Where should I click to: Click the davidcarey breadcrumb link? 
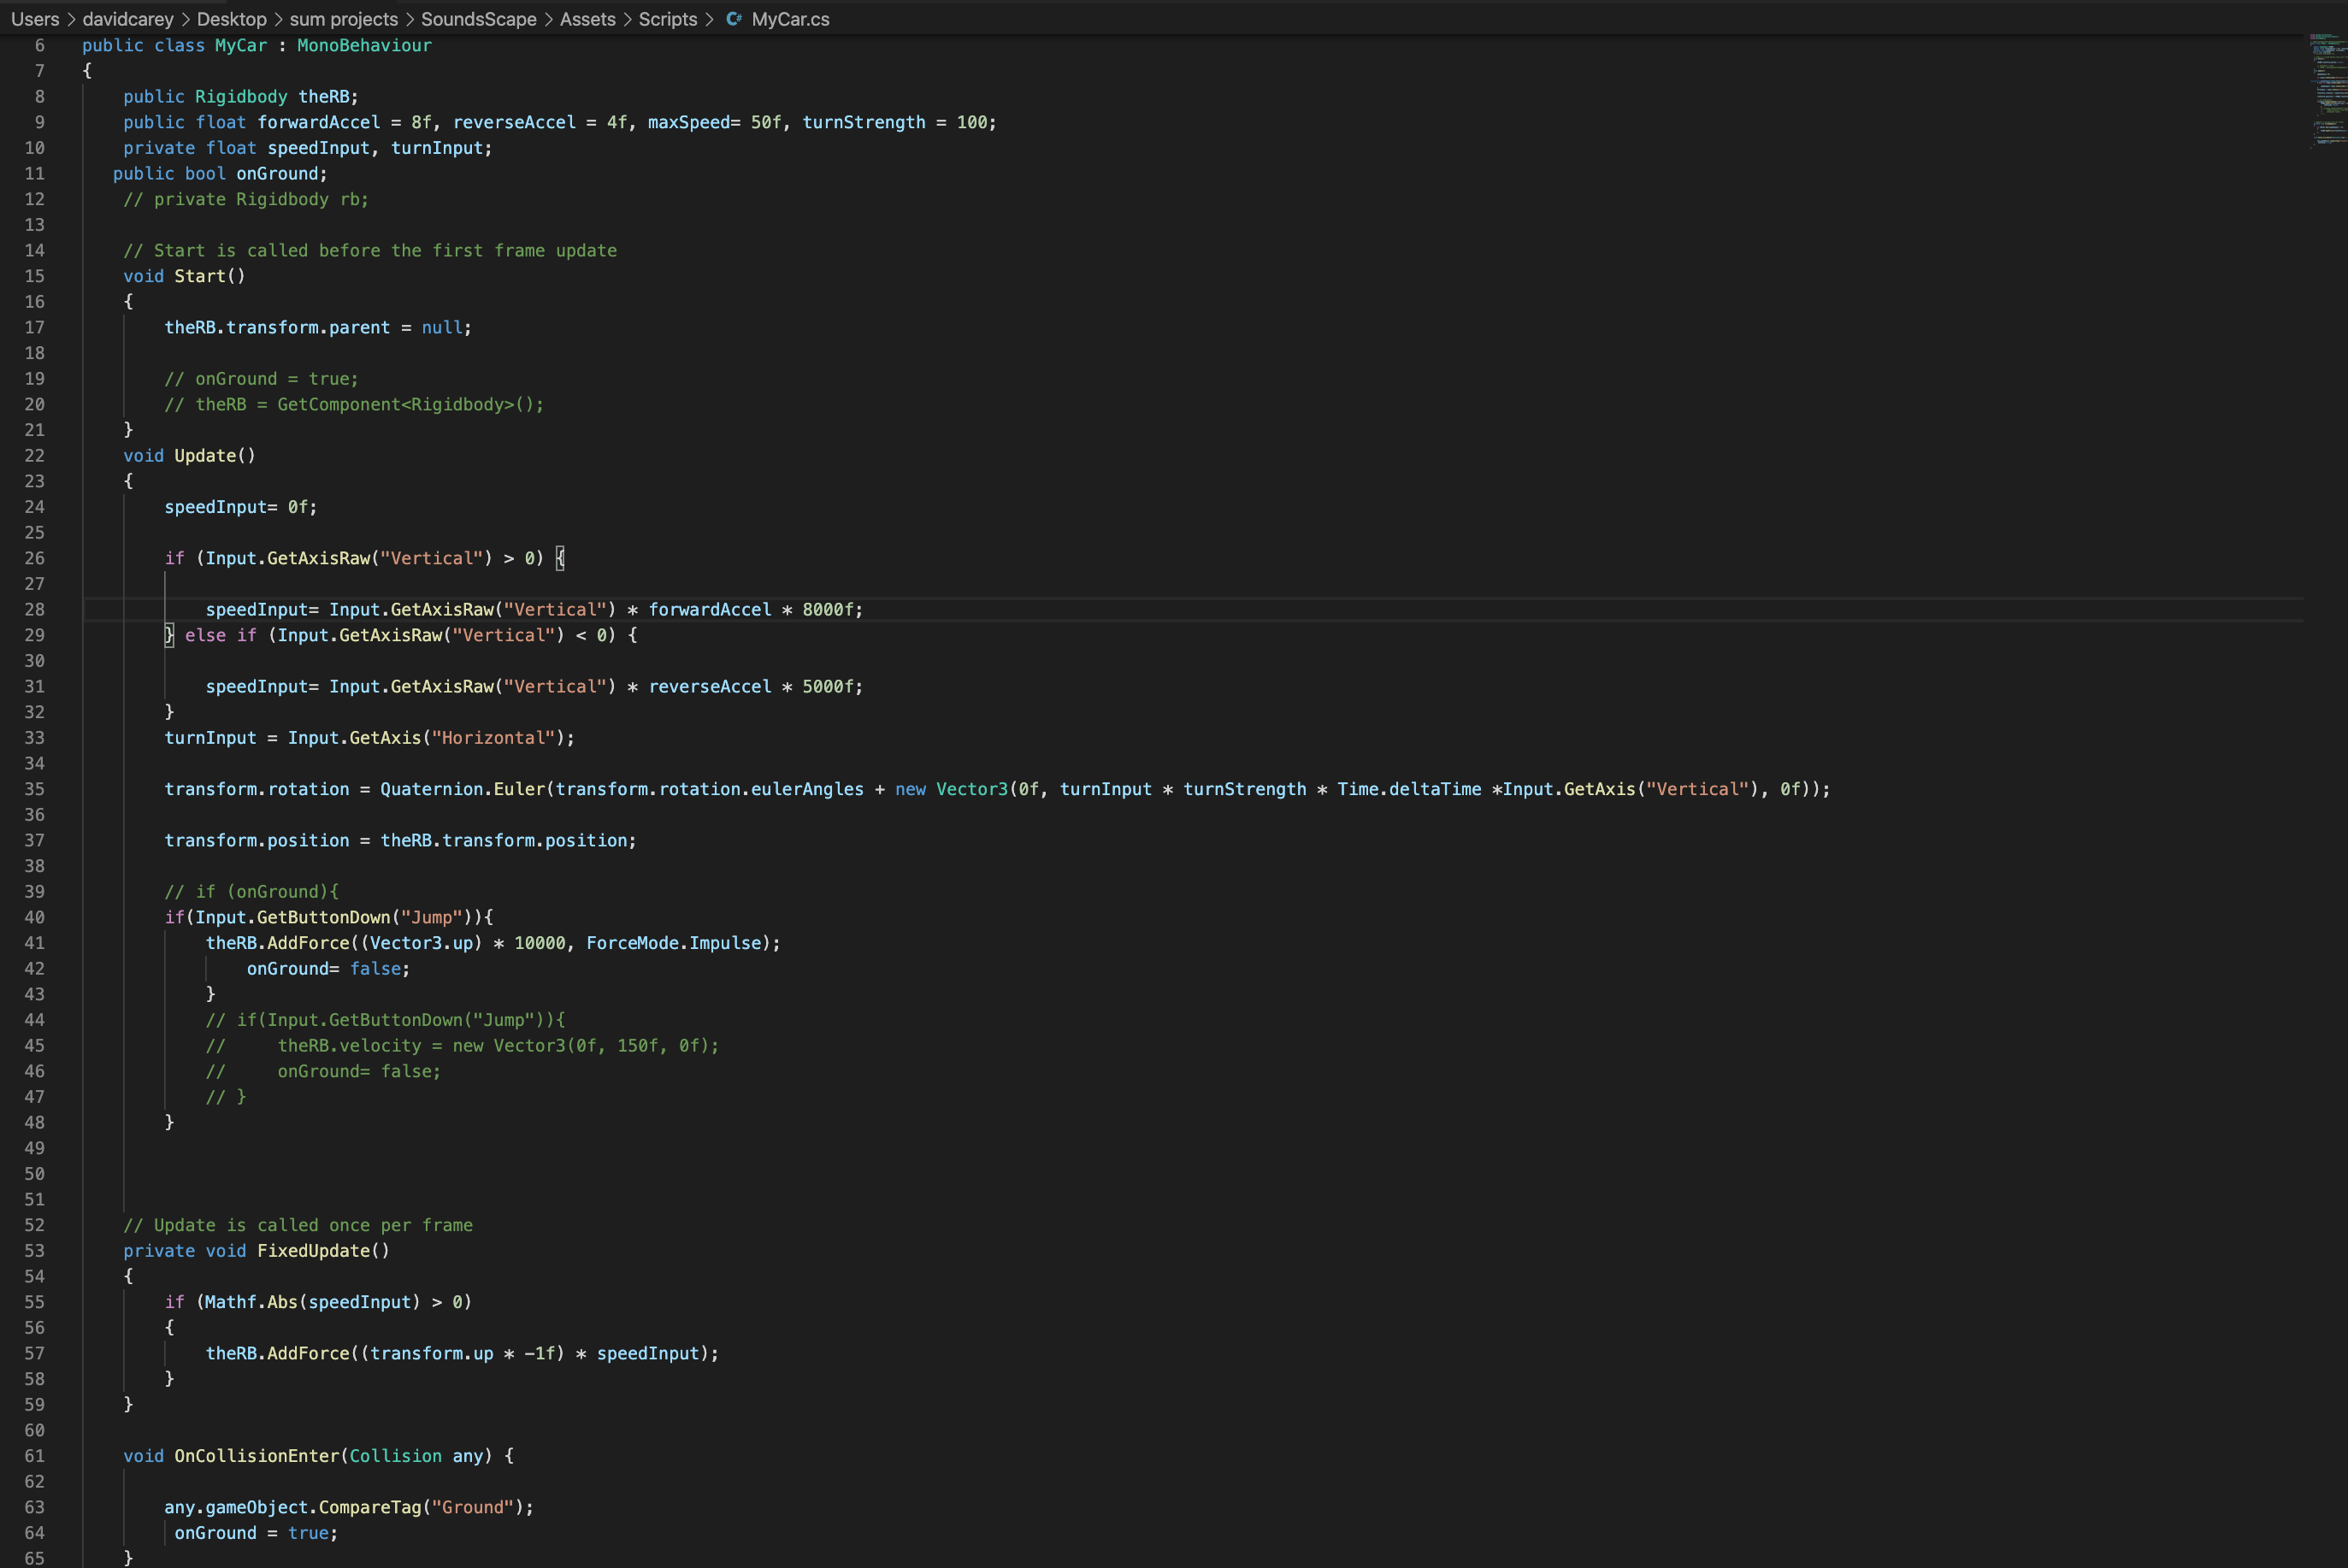click(128, 19)
